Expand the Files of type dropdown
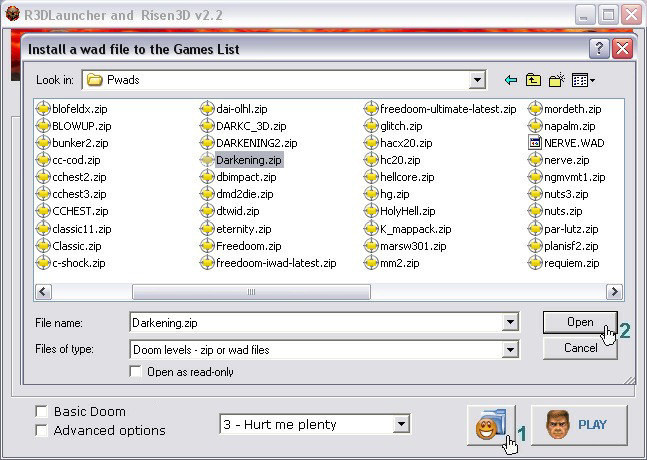Viewport: 647px width, 460px height. [x=510, y=350]
